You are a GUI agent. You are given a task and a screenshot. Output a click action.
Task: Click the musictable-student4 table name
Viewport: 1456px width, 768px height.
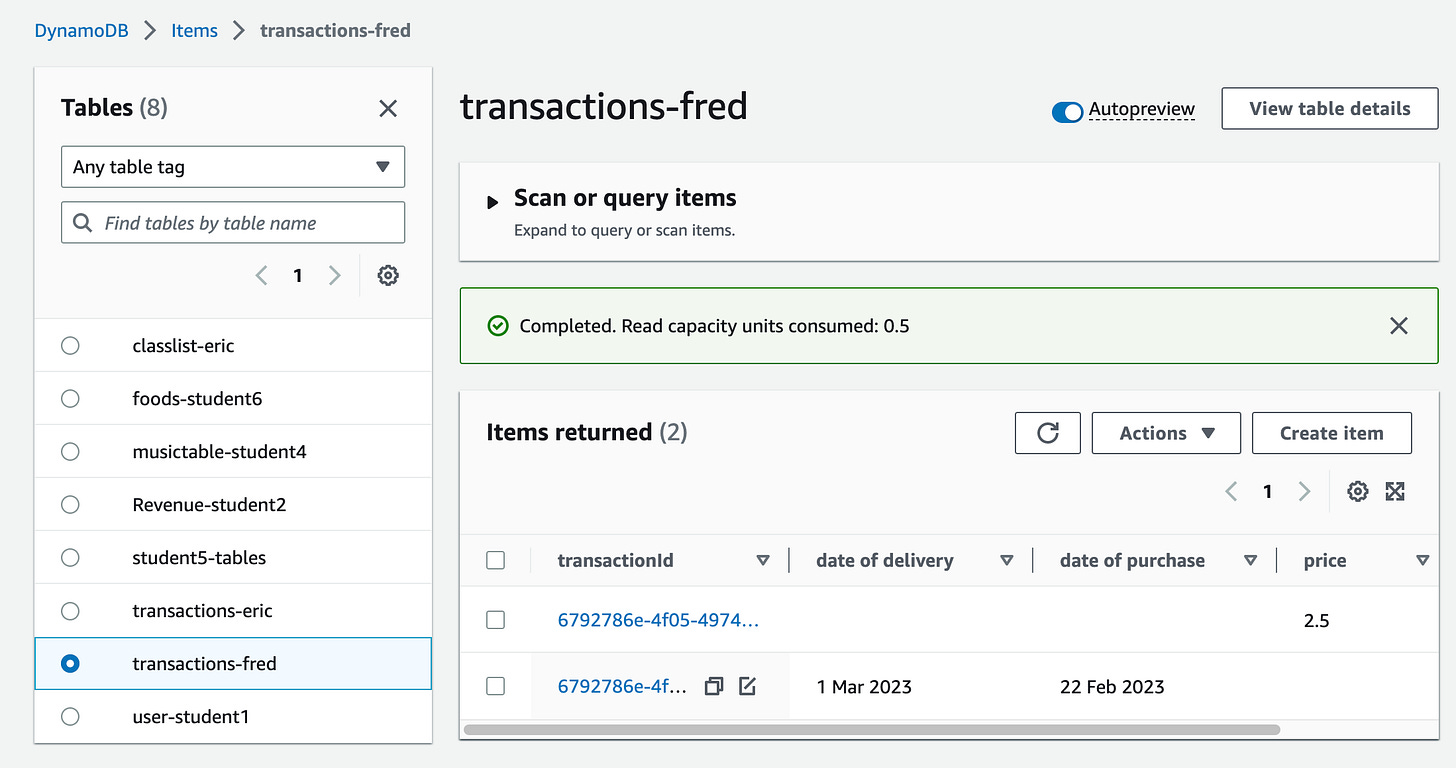coord(219,451)
